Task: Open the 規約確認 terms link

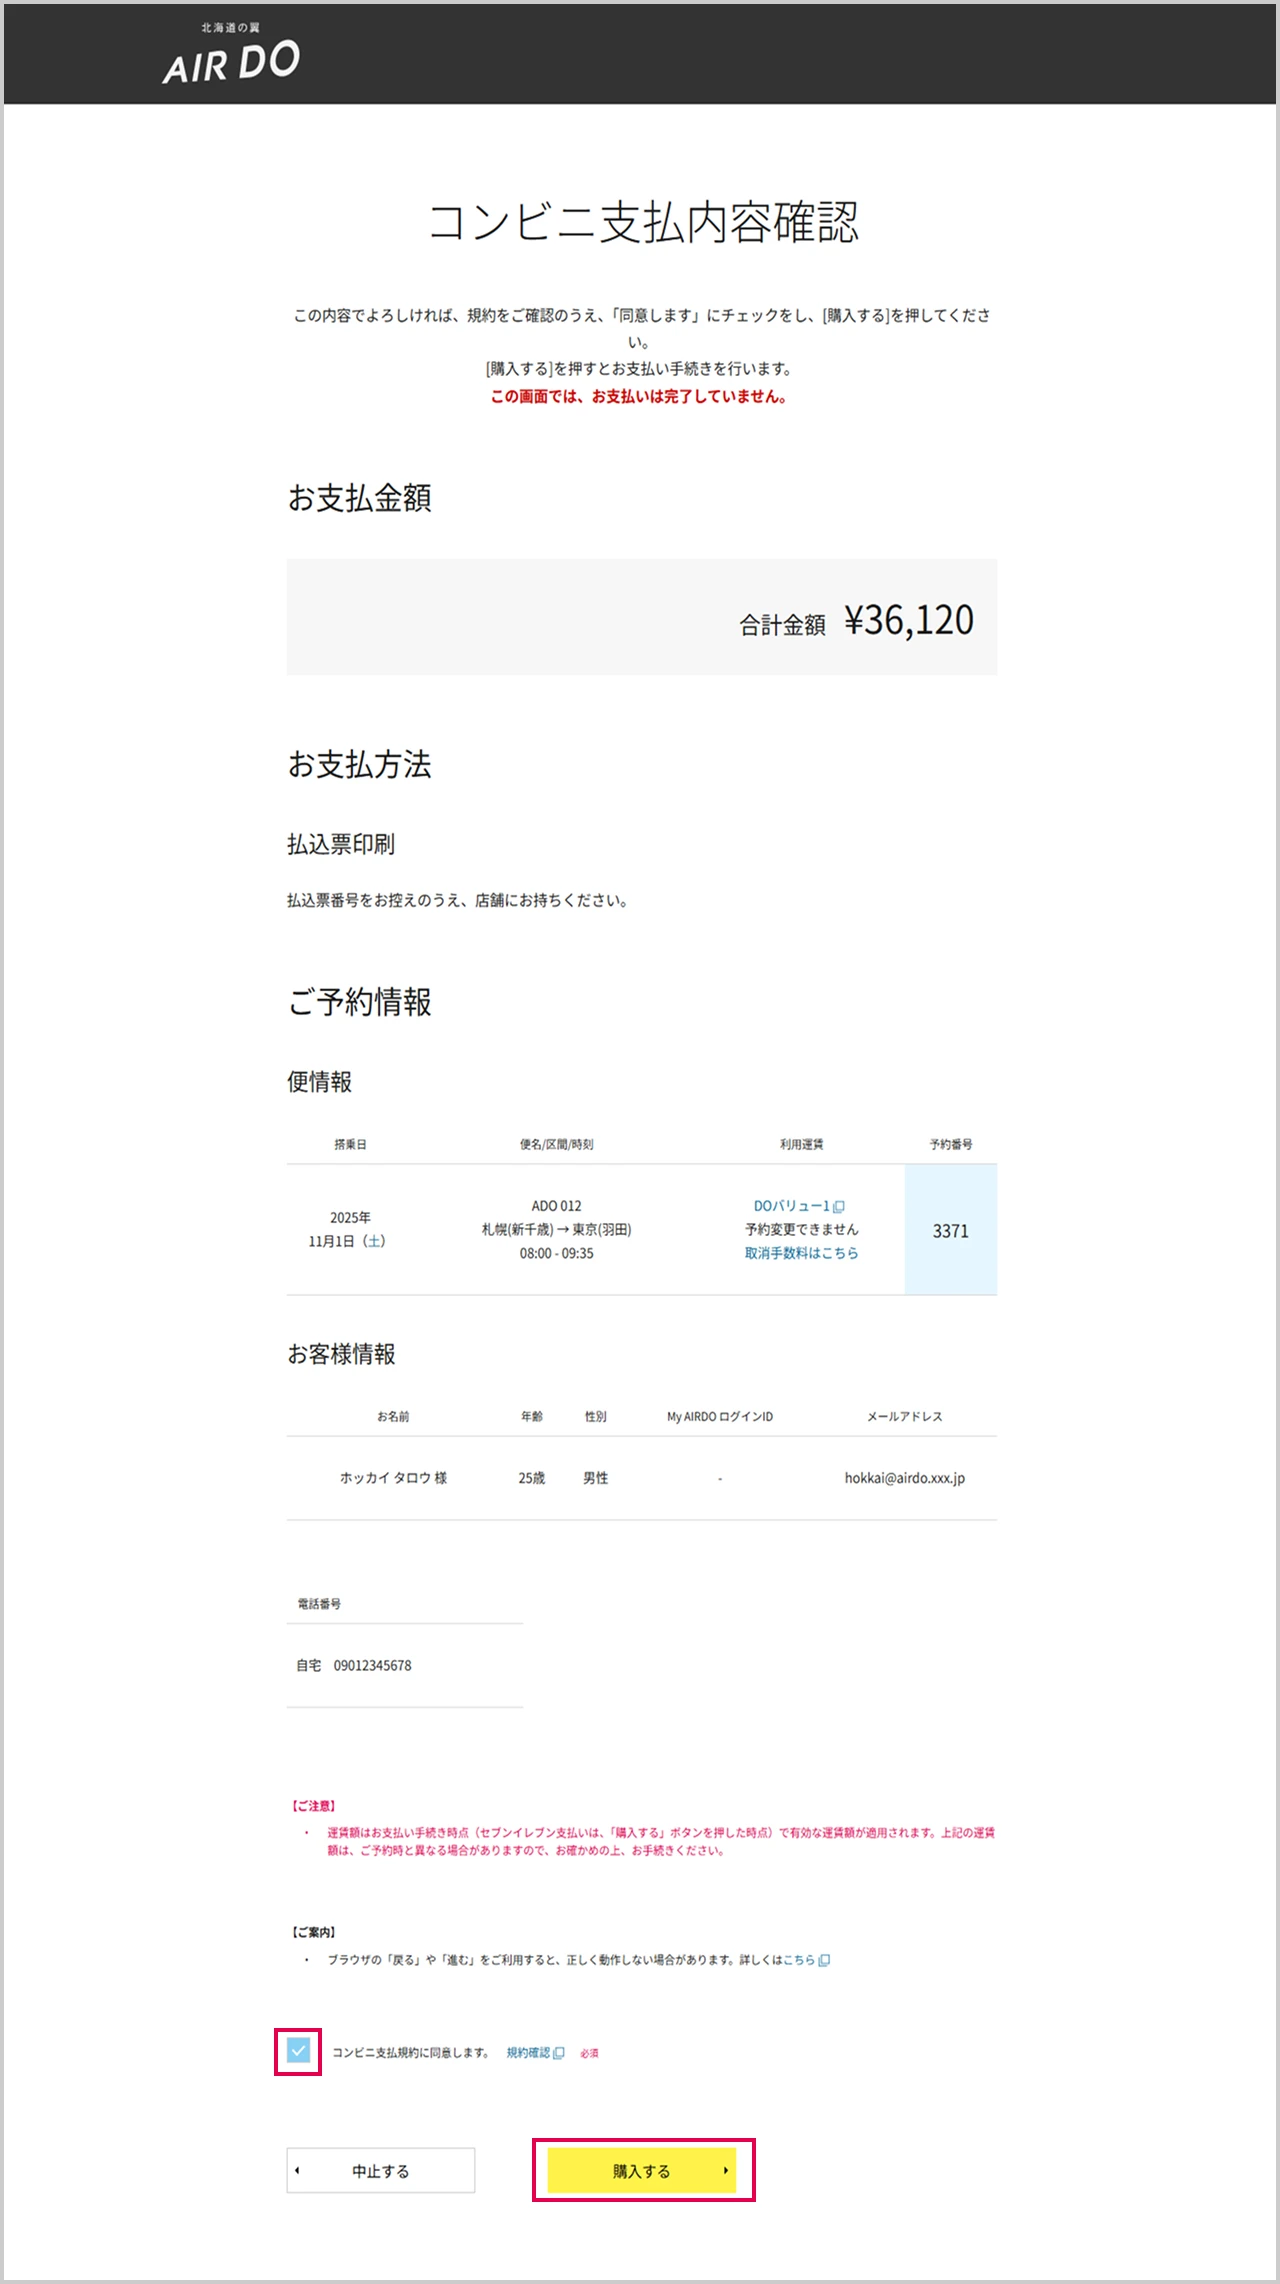Action: click(528, 2053)
